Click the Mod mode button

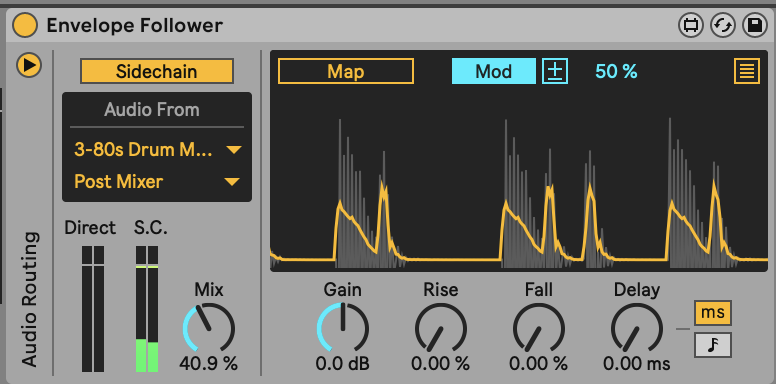[x=493, y=71]
